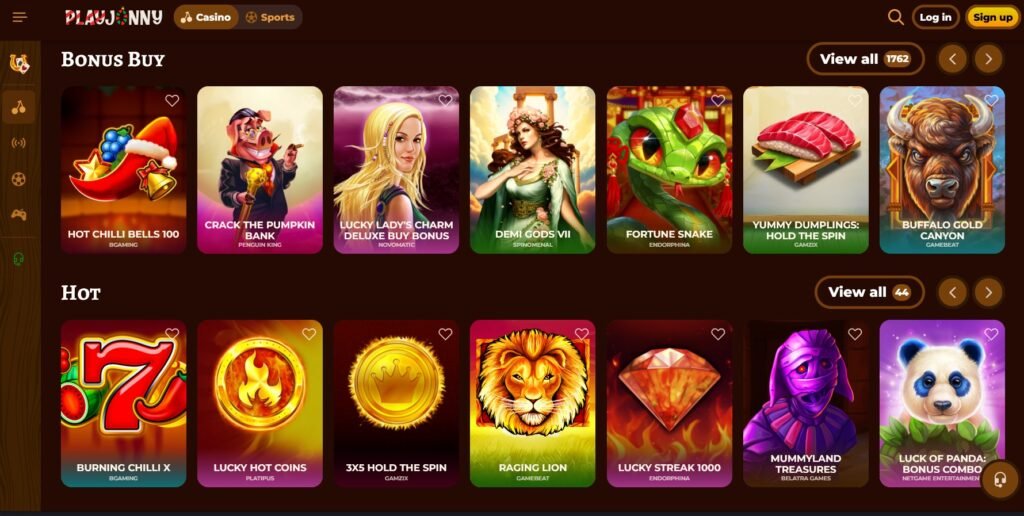Click the search magnifier icon
The image size is (1024, 516).
(895, 17)
